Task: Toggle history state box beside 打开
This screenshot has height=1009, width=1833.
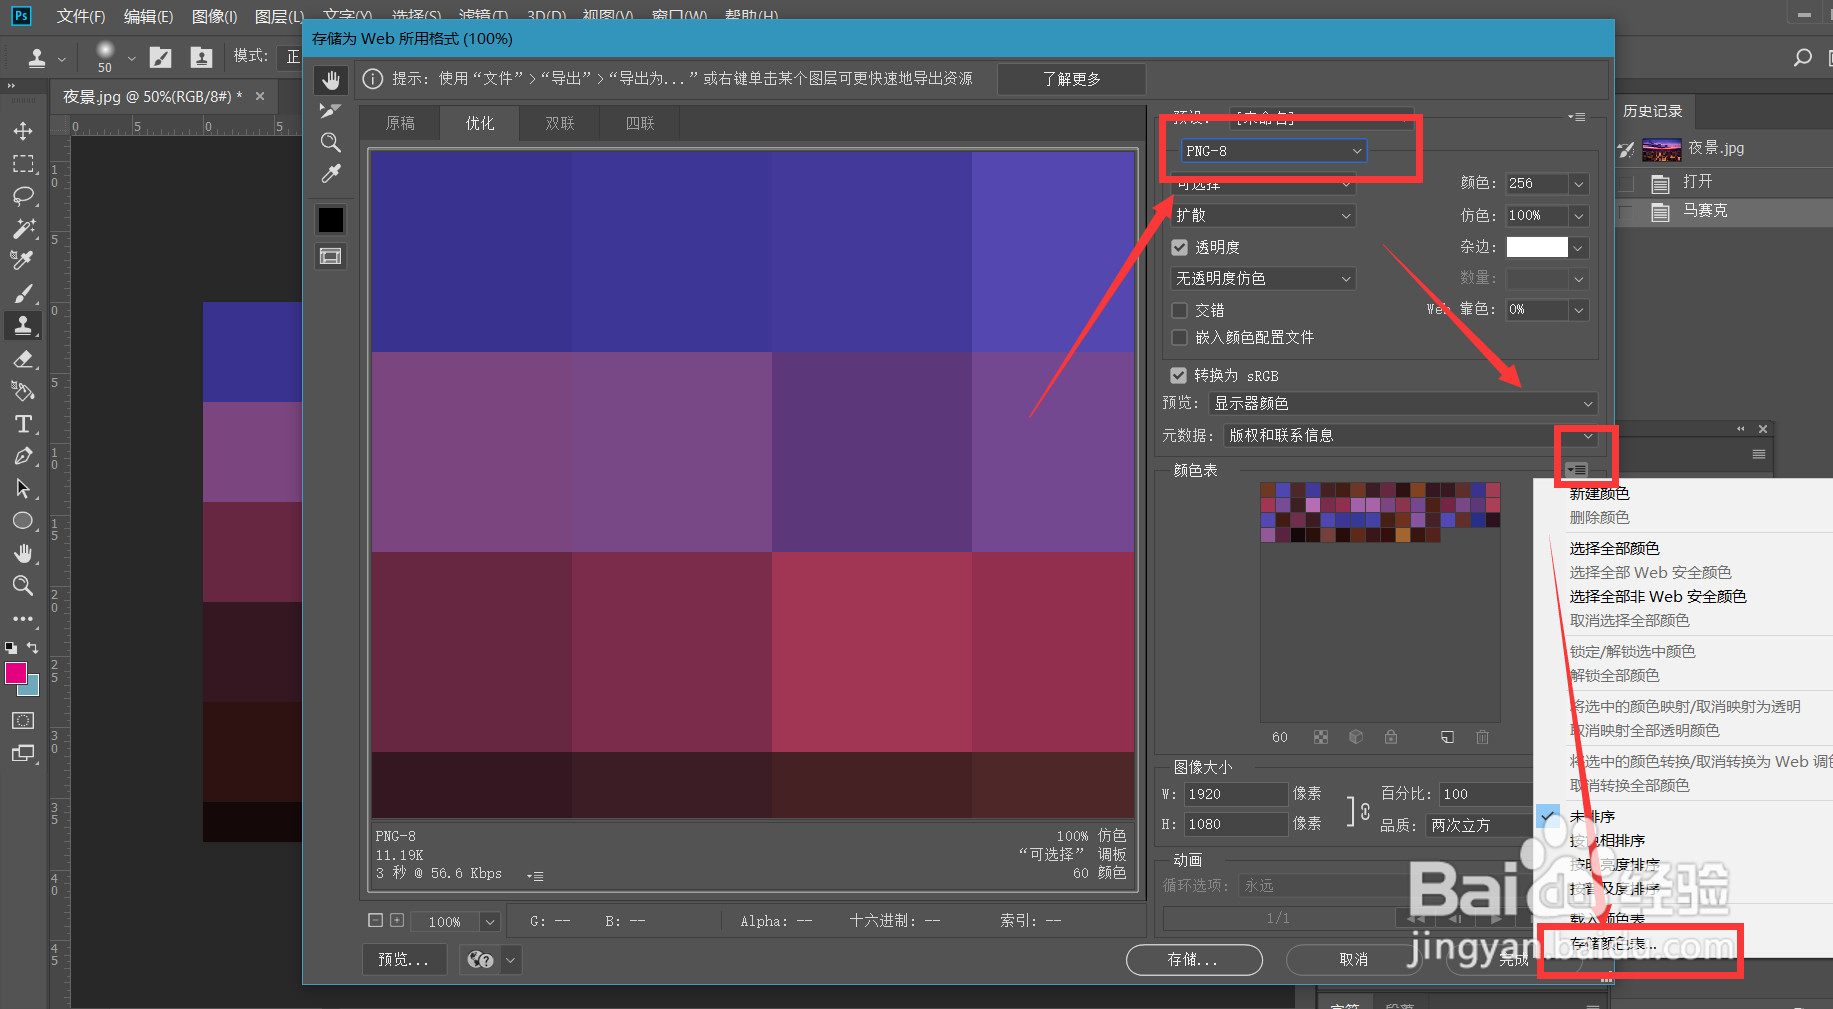Action: 1626,183
